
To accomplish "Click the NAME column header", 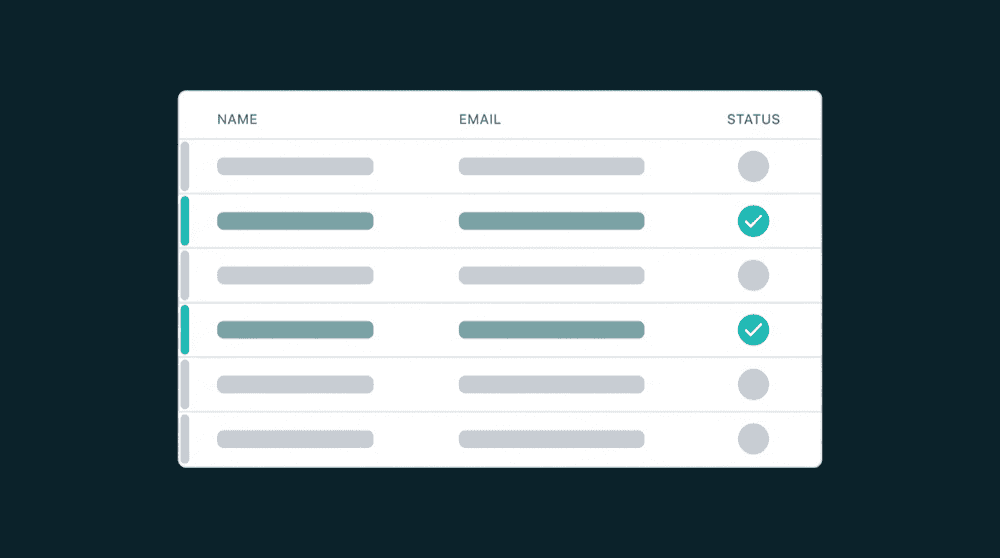I will coord(237,119).
